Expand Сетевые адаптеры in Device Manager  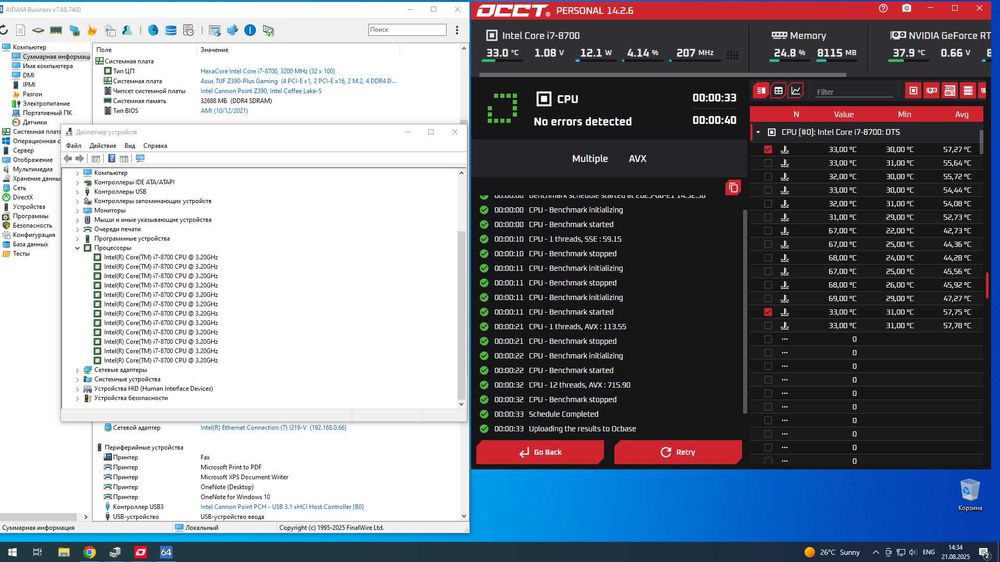coord(78,370)
